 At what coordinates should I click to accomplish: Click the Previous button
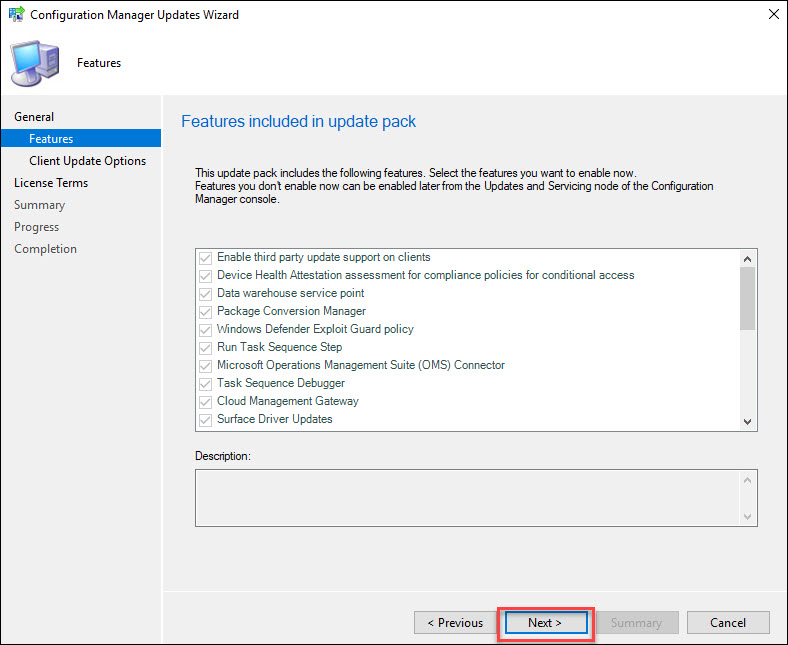tap(455, 623)
